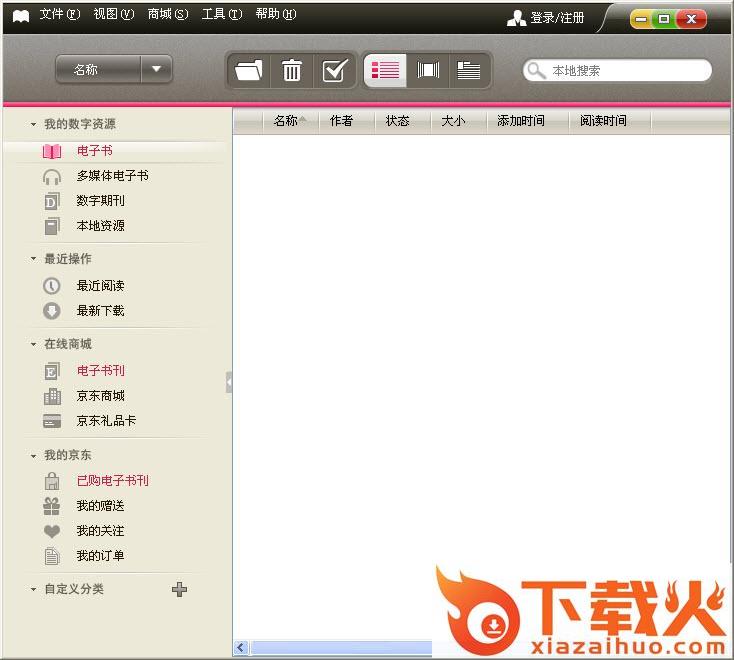Open the 商城(S) menu
Screen dimensions: 734x660
[168, 15]
